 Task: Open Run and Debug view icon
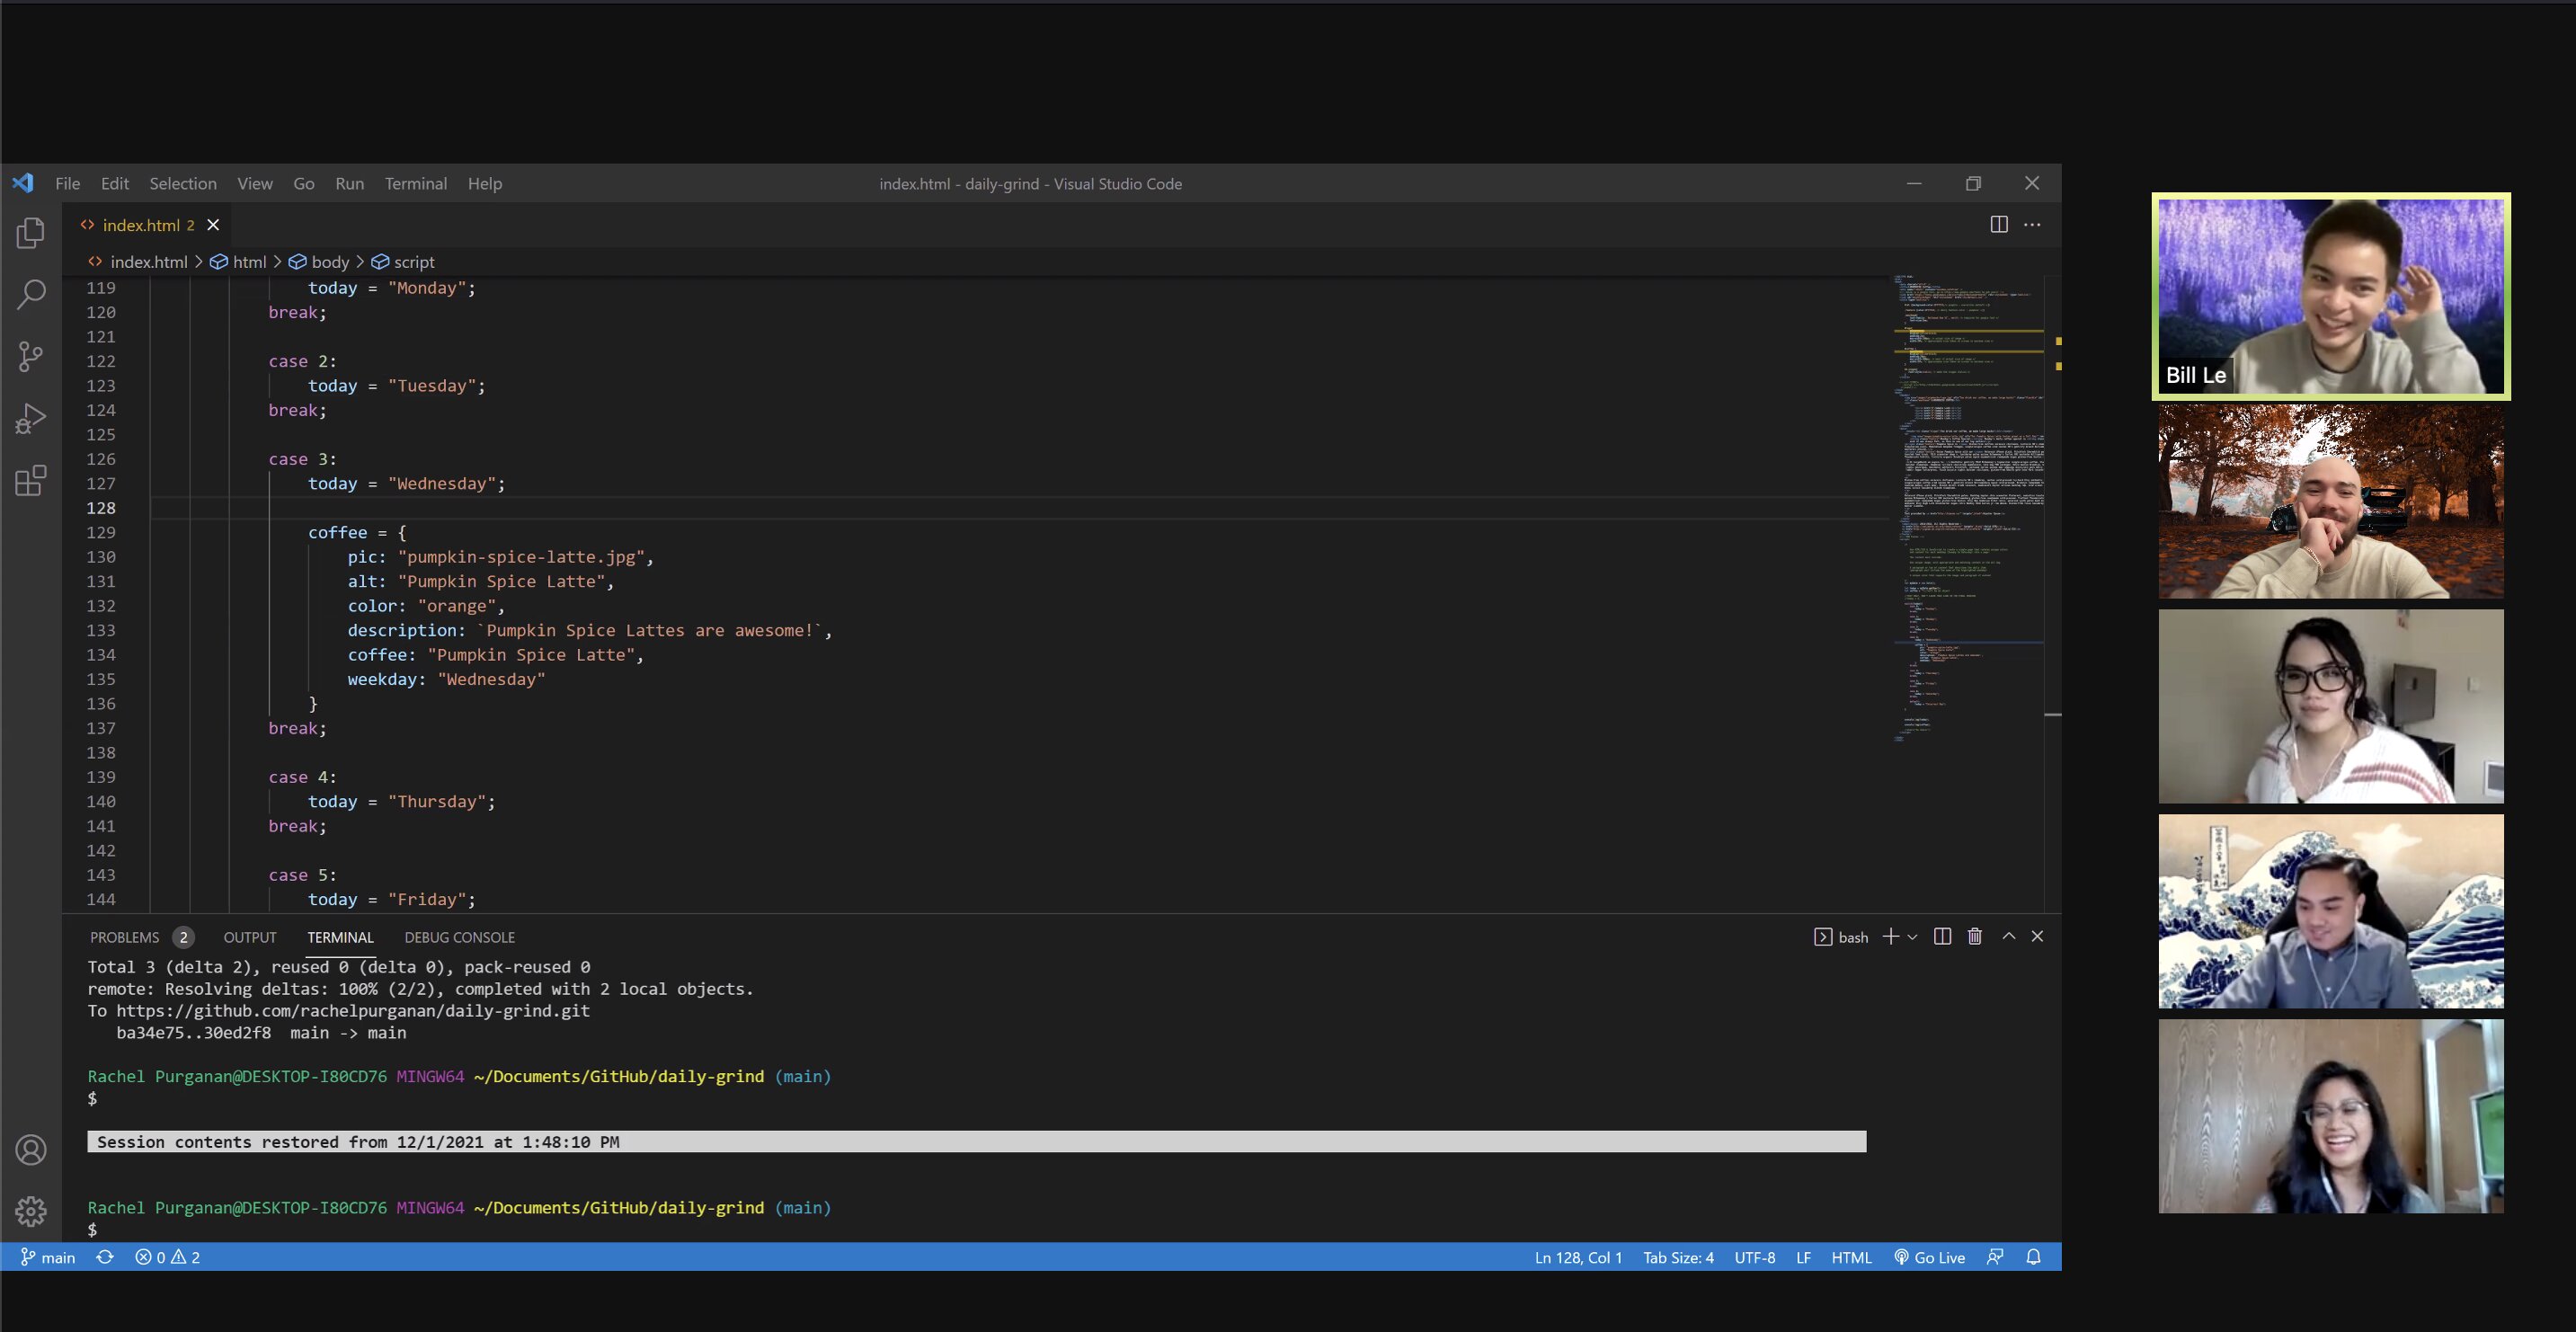point(31,418)
